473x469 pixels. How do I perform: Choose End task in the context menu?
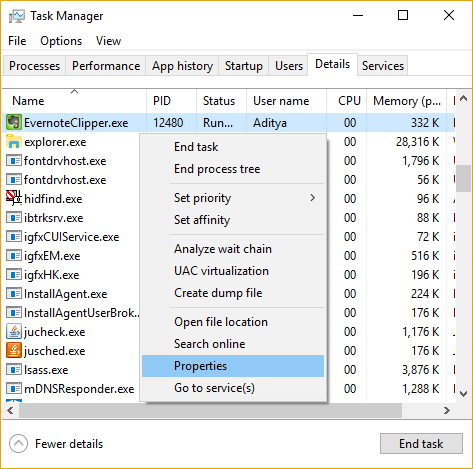[233, 147]
